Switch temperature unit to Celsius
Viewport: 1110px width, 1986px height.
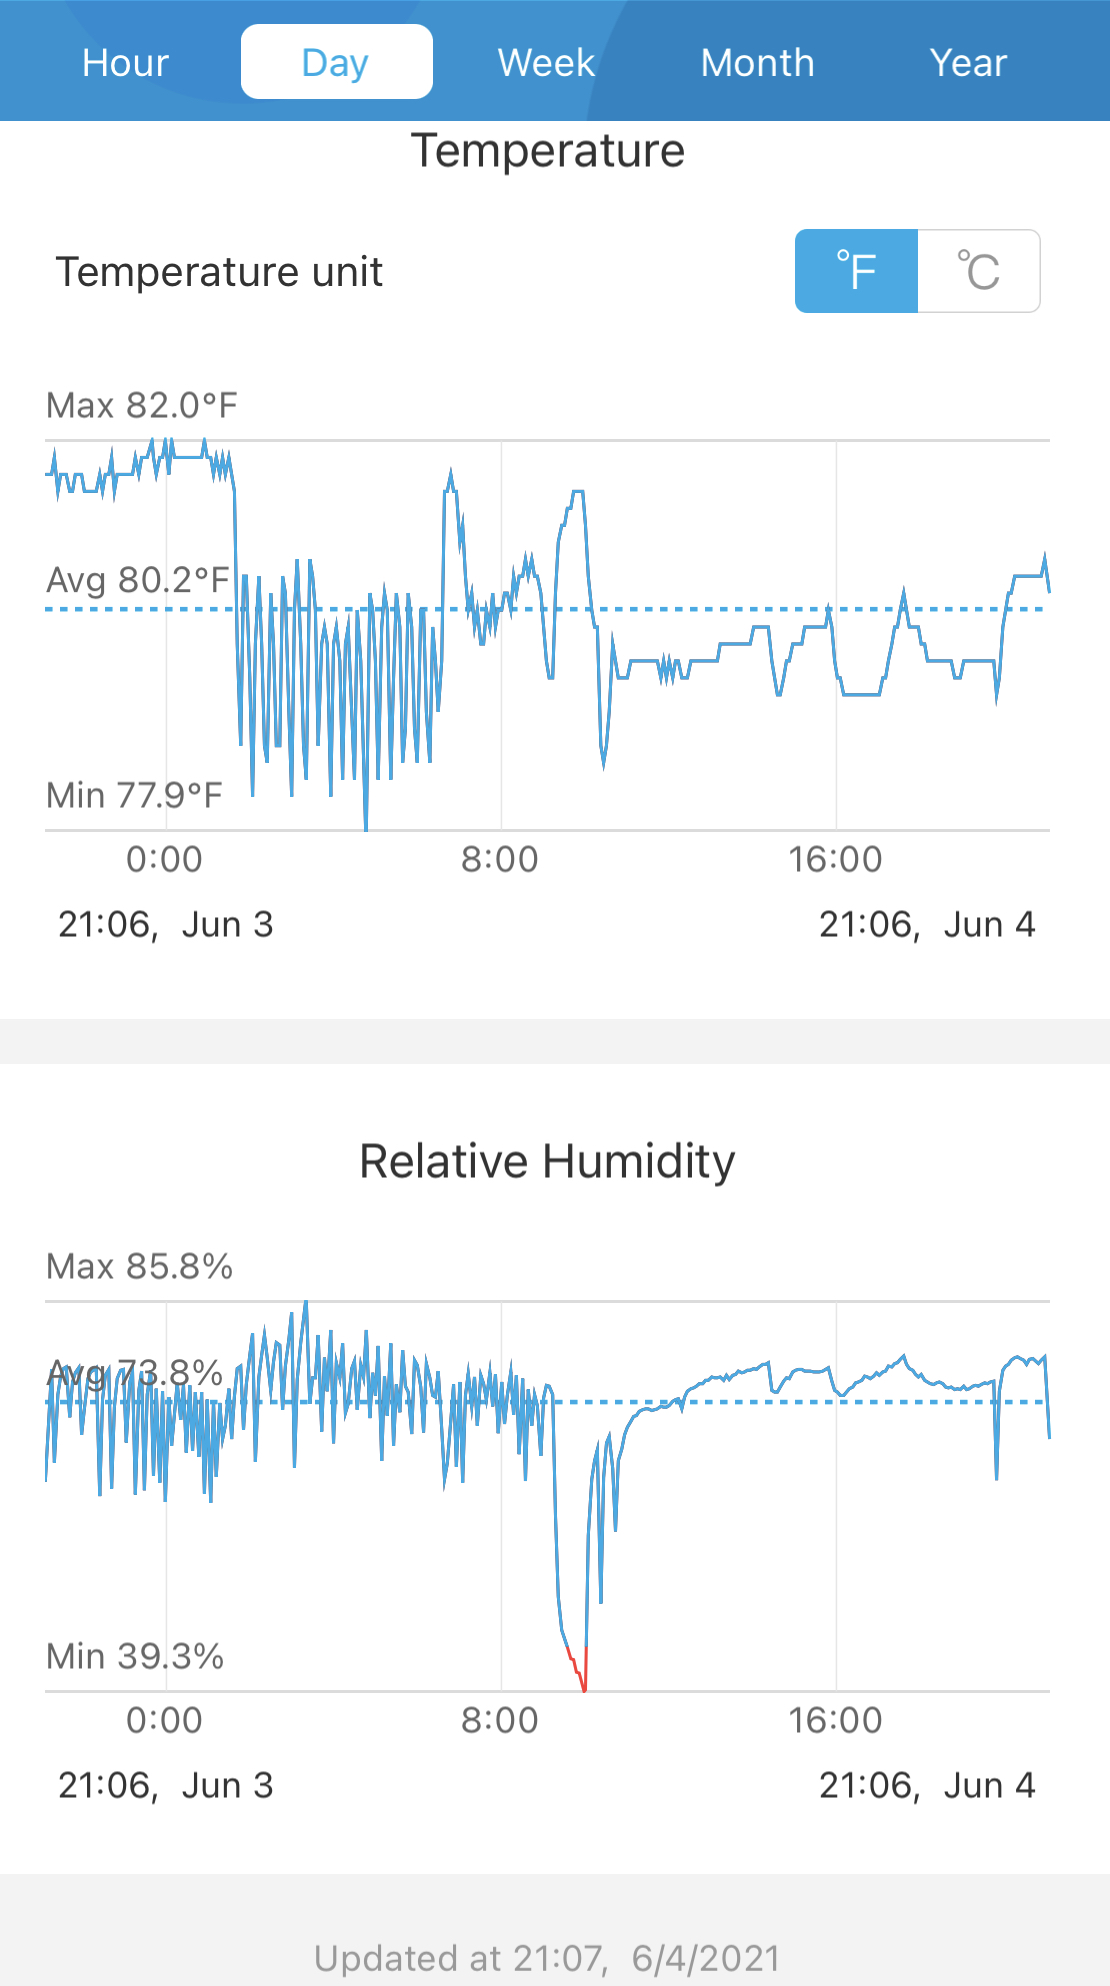tap(978, 271)
